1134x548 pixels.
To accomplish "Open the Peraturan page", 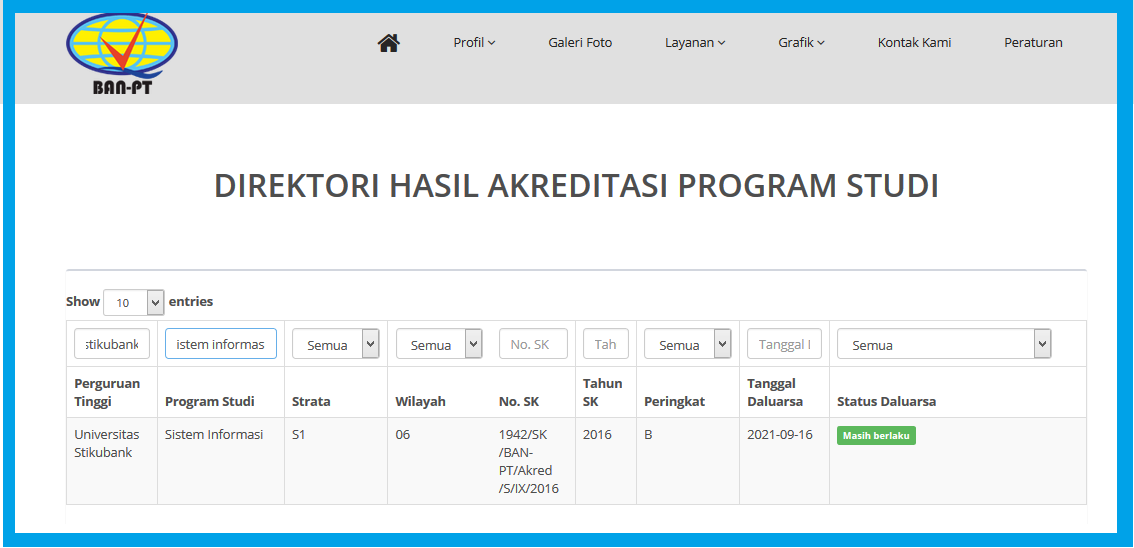I will point(1033,43).
